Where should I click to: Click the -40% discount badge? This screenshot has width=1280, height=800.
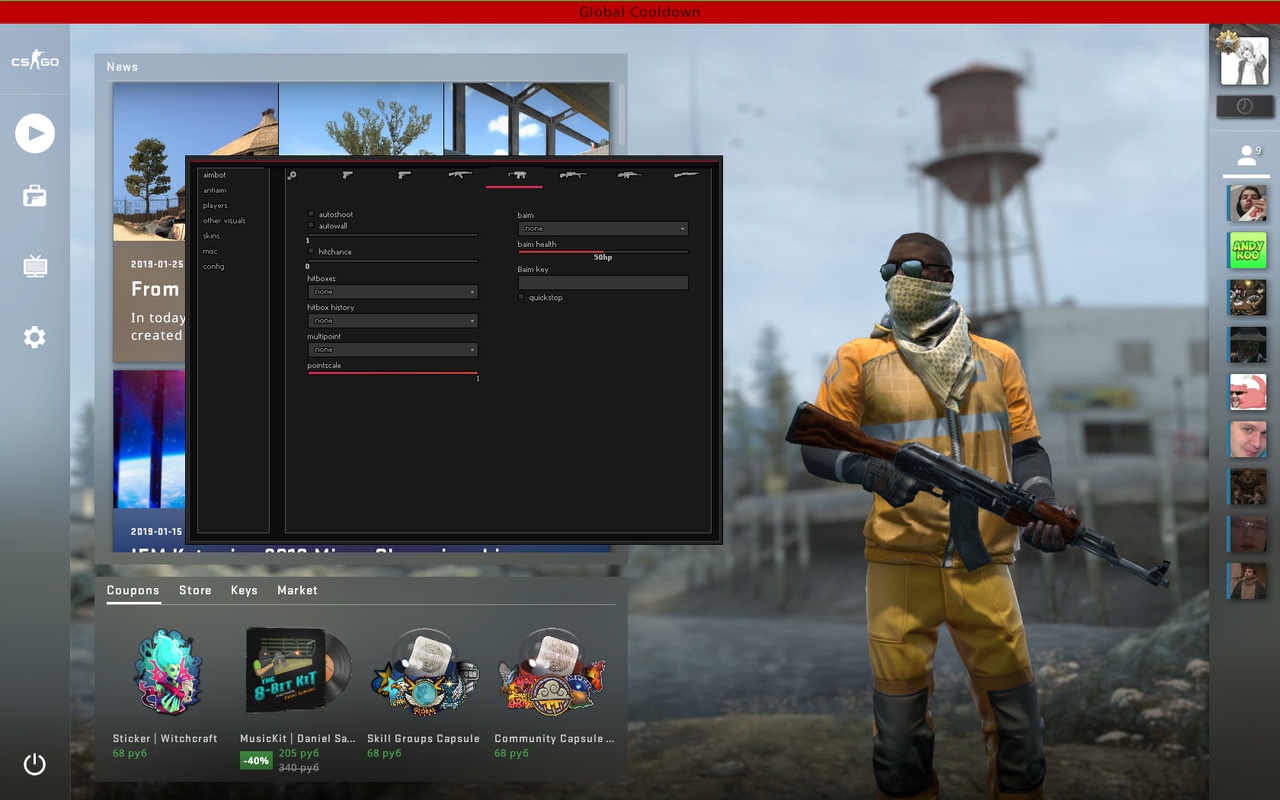256,760
